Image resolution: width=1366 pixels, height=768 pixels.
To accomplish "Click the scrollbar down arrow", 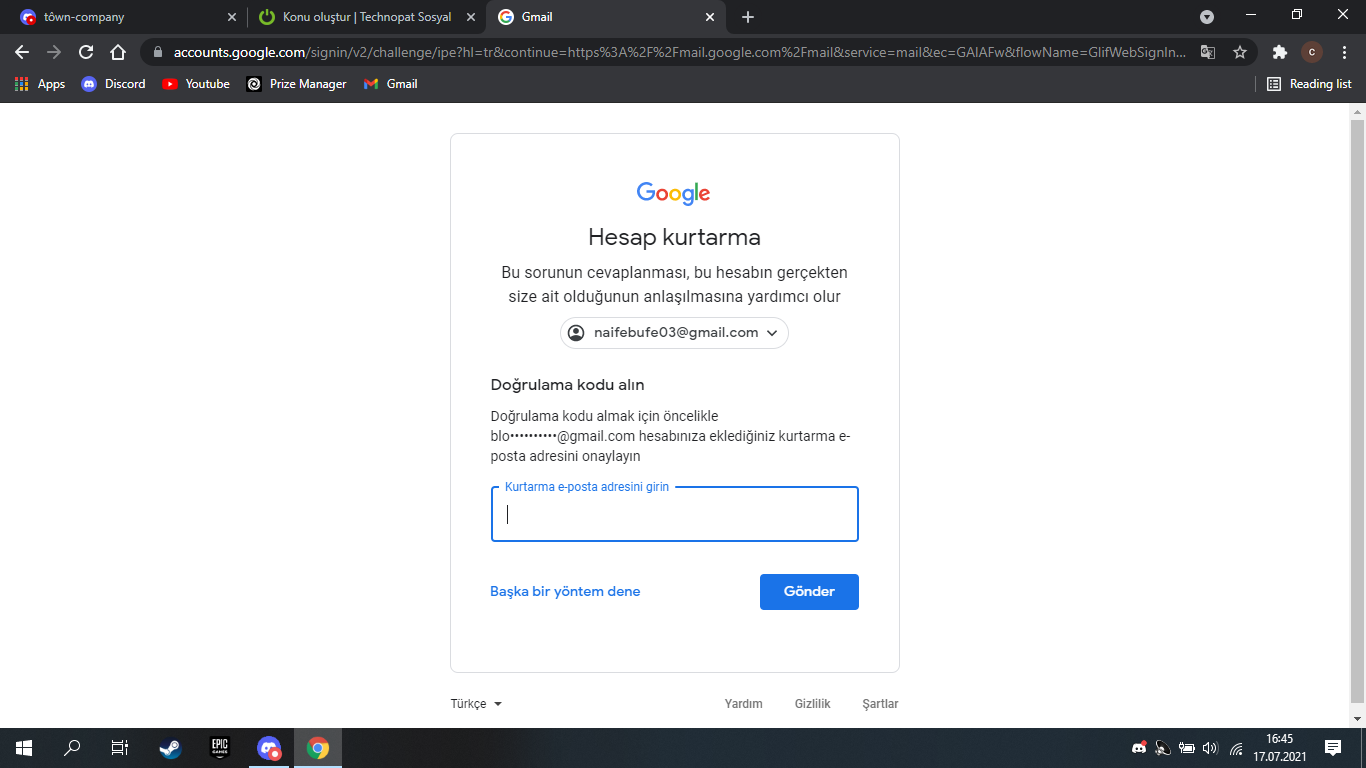I will point(1357,719).
